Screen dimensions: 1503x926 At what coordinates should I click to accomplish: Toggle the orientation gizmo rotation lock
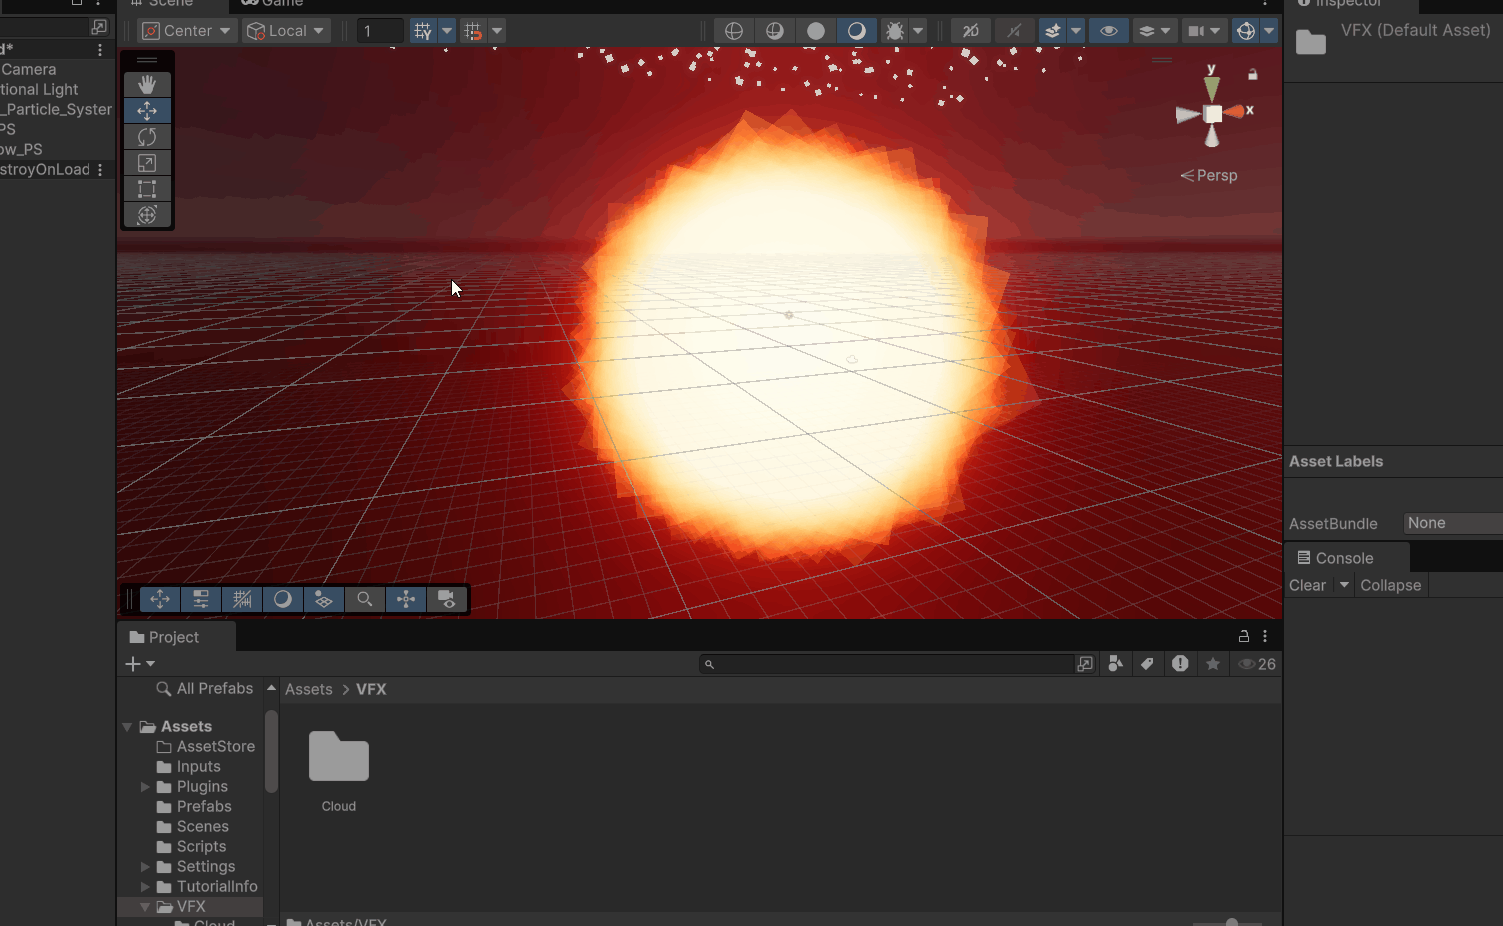1253,74
